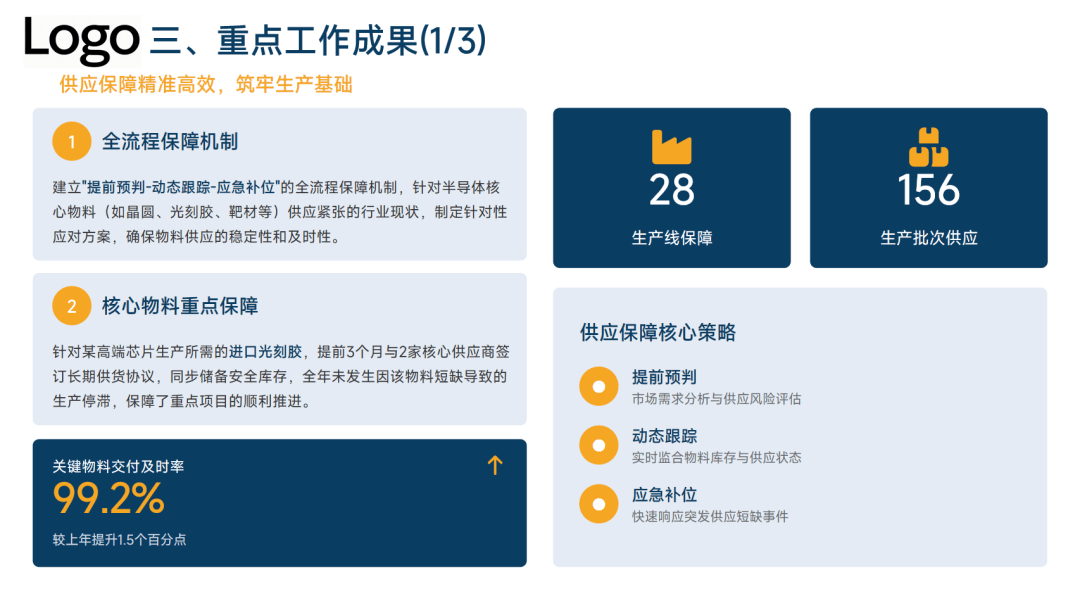1080x608 pixels.
Task: Select the orange number 2 circle
Action: click(72, 306)
